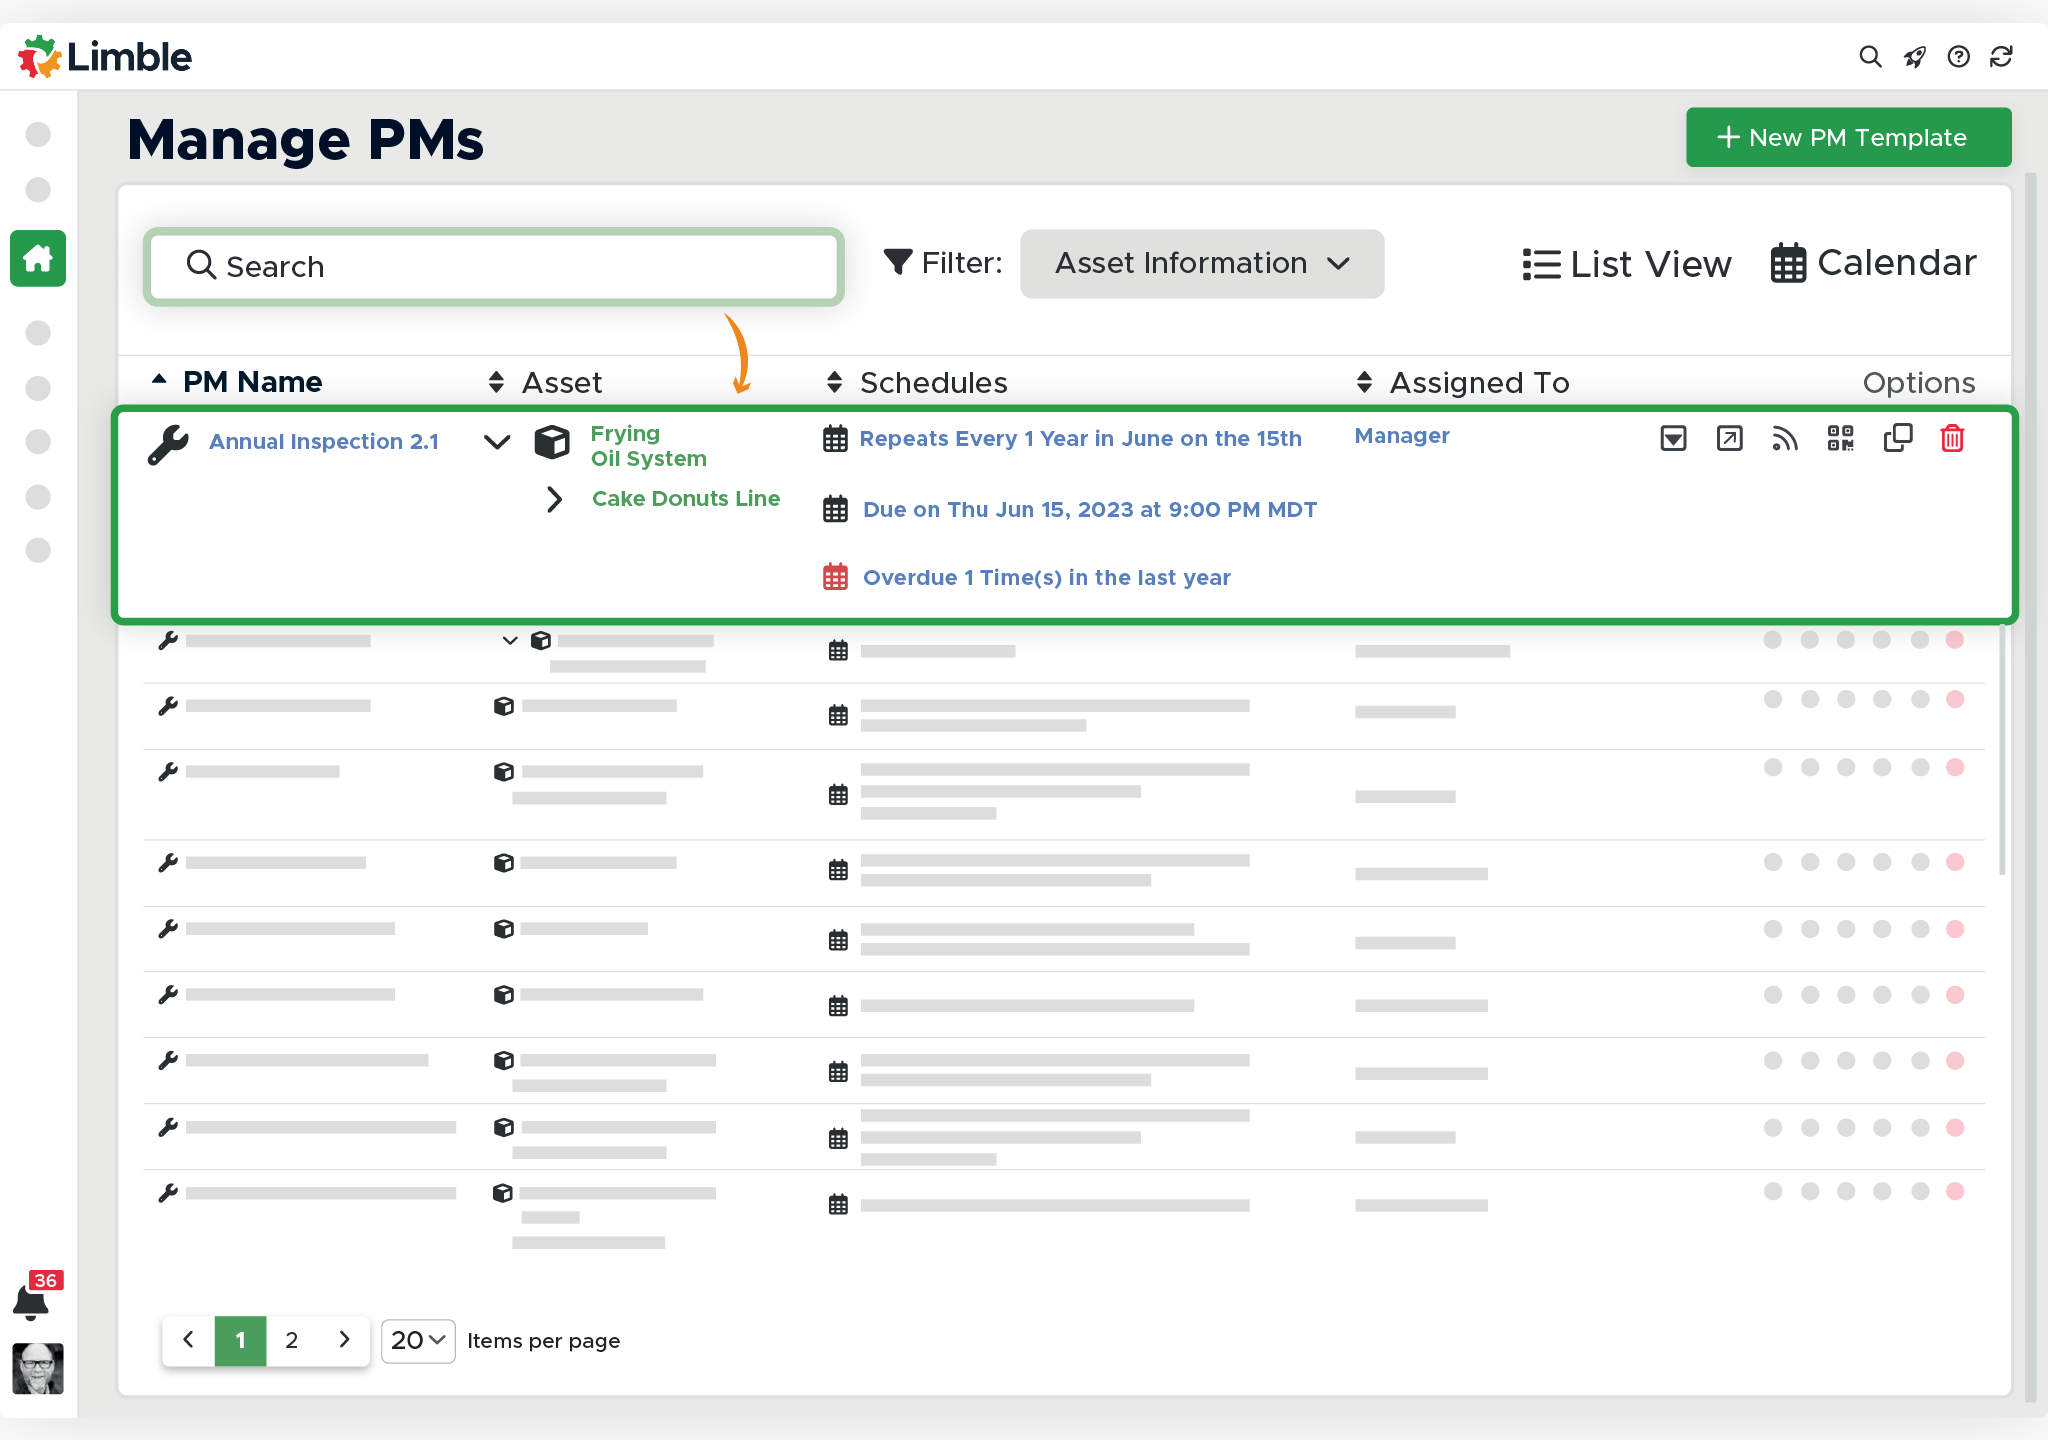The image size is (2048, 1440).
Task: Go to page 2 in pagination
Action: (x=292, y=1341)
